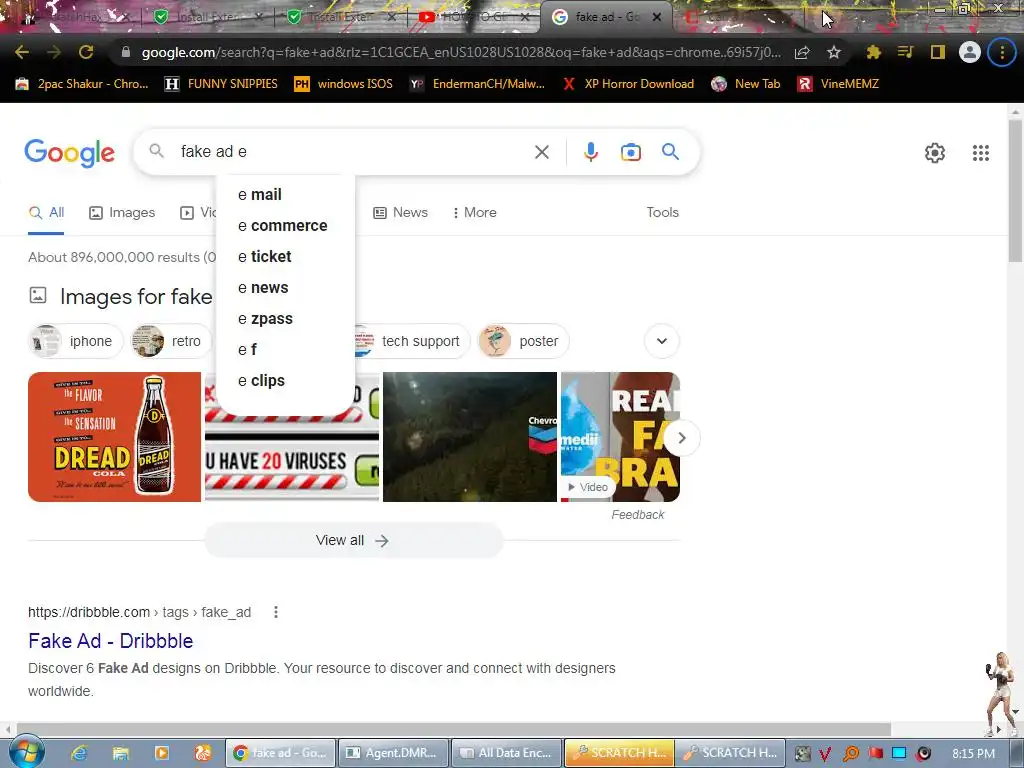
Task: Open the '2pac Shakur' bookmark
Action: click(82, 84)
